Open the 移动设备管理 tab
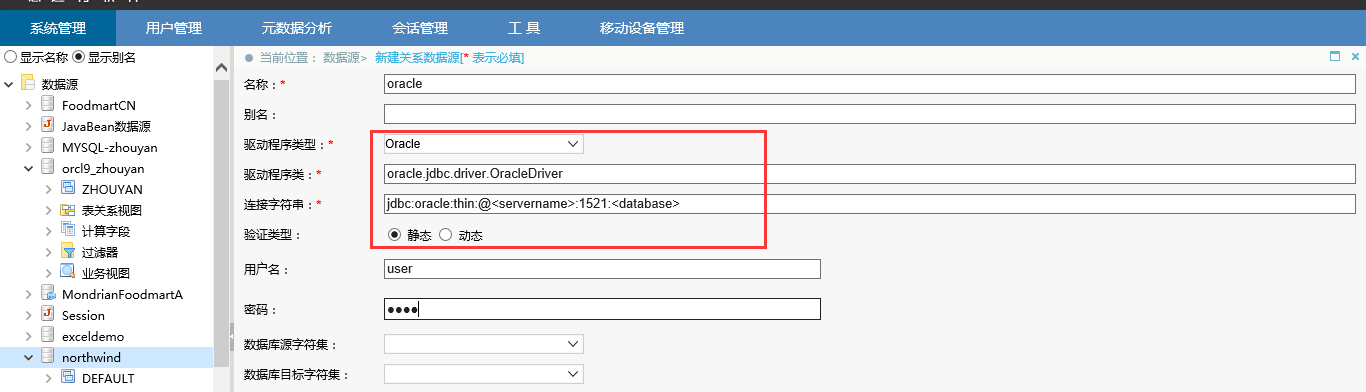This screenshot has height=392, width=1366. click(642, 28)
